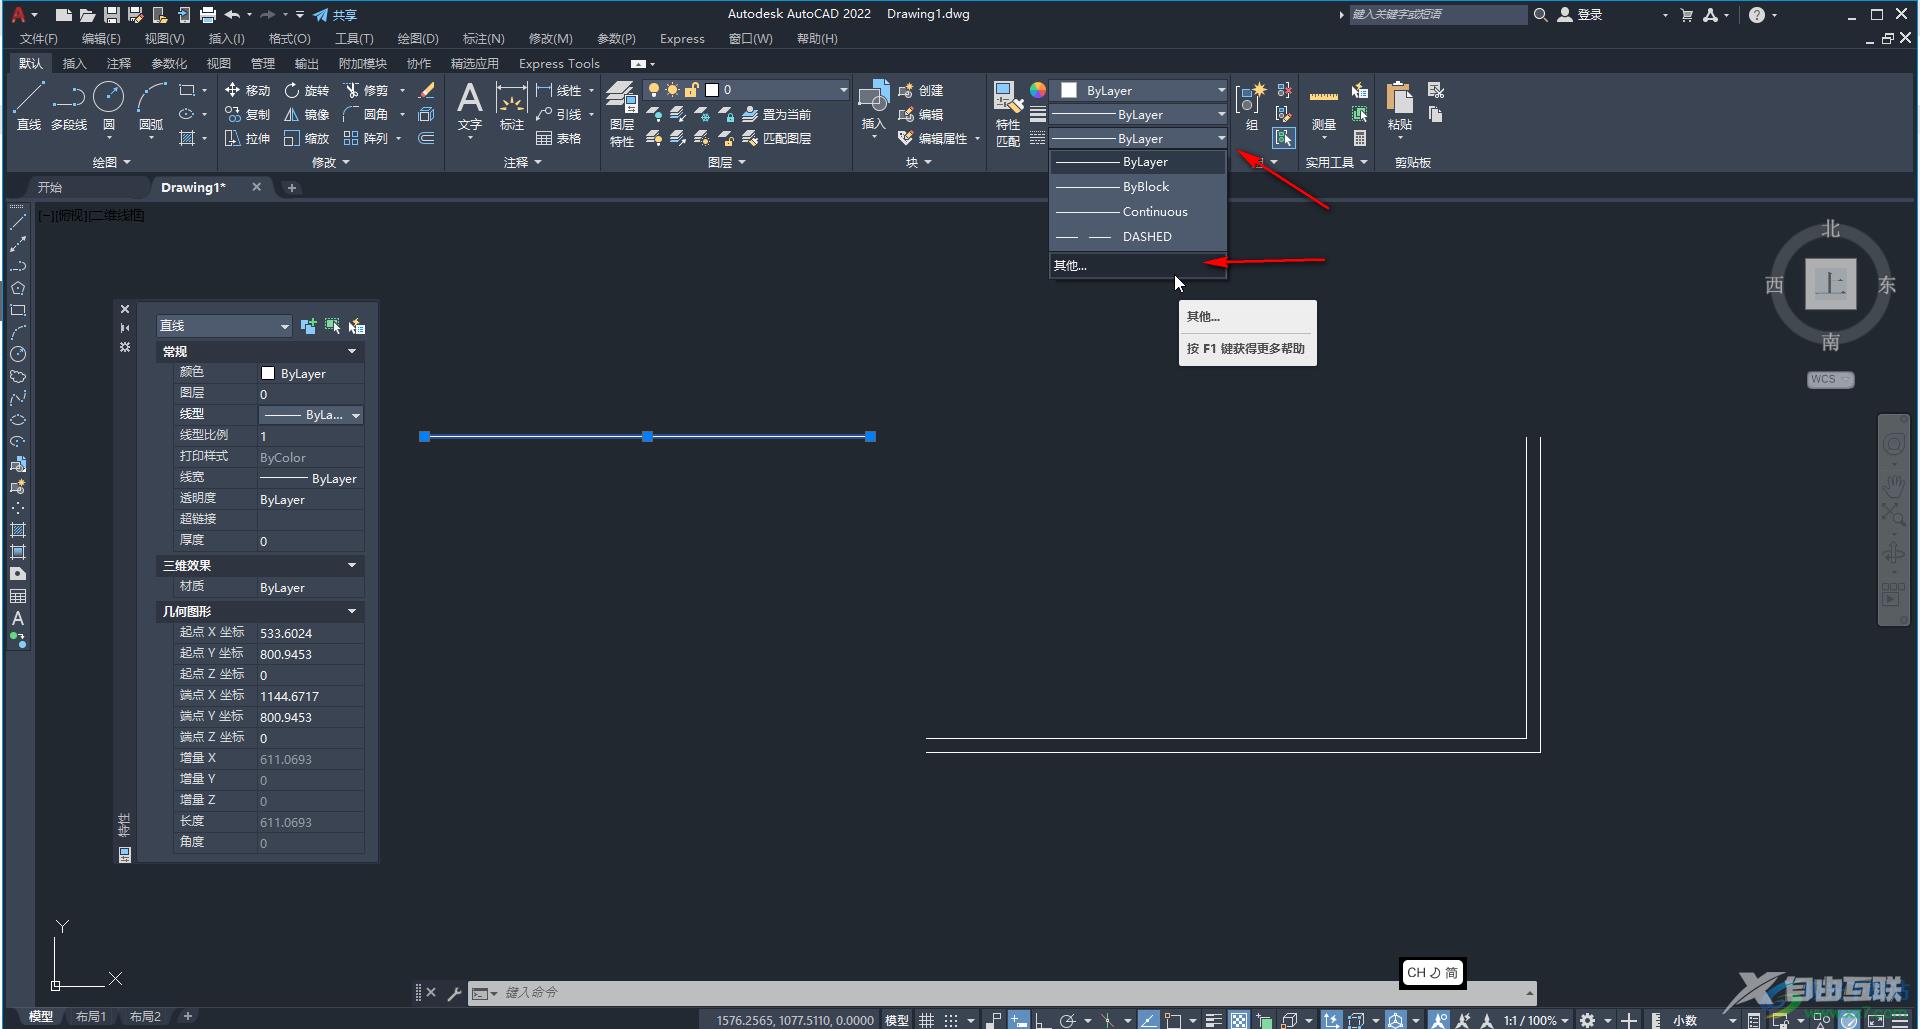
Task: Open annotation scale 1:1 / 100% dropdown
Action: (1536, 1020)
